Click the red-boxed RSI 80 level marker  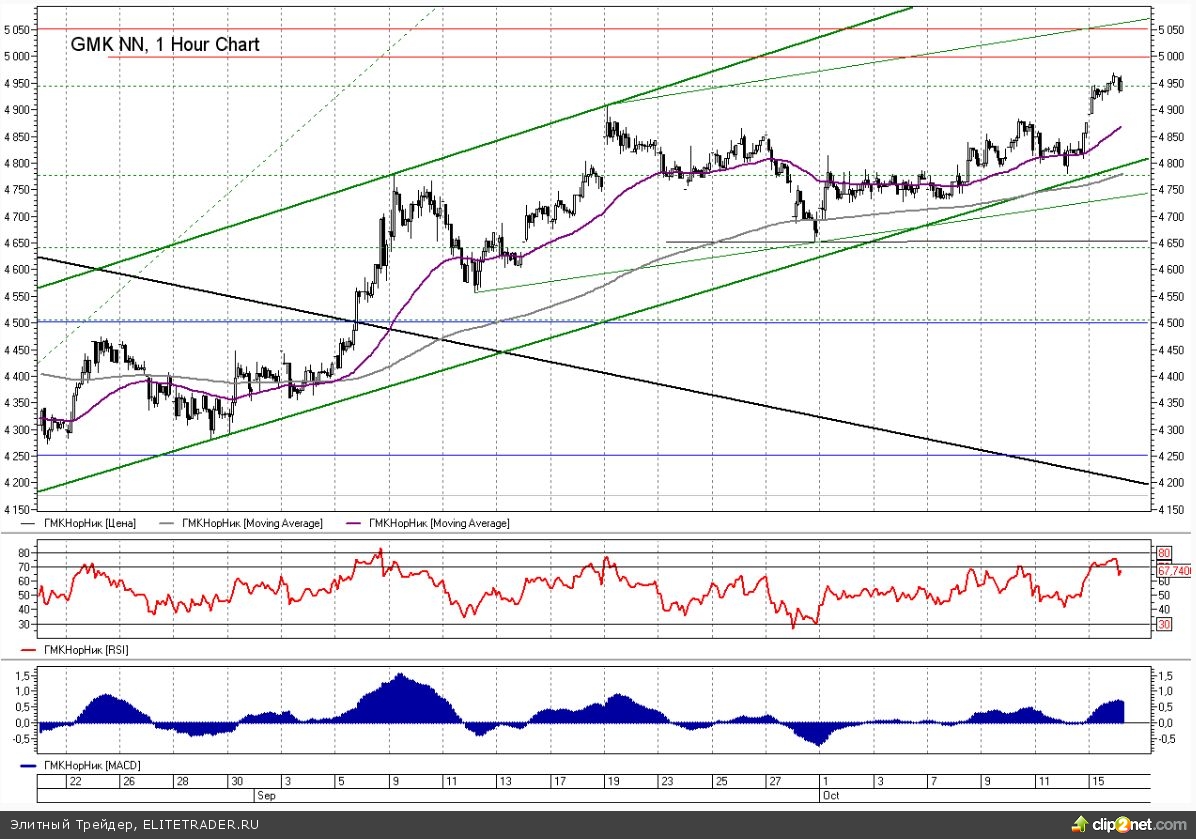pos(1163,552)
